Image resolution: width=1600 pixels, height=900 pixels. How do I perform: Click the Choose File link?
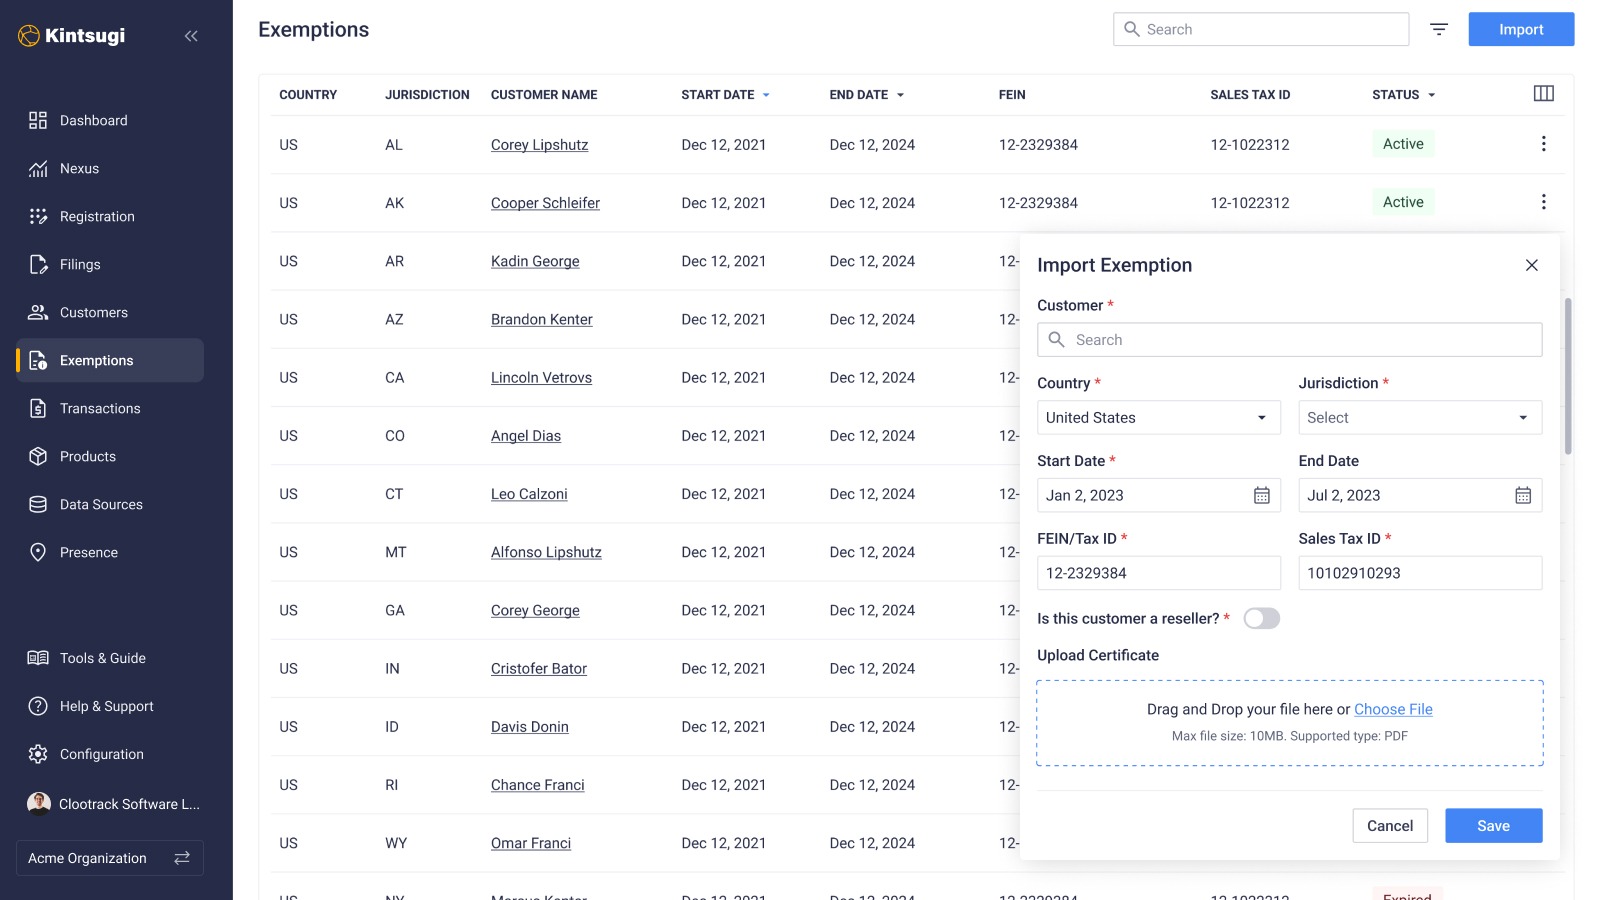coord(1392,709)
